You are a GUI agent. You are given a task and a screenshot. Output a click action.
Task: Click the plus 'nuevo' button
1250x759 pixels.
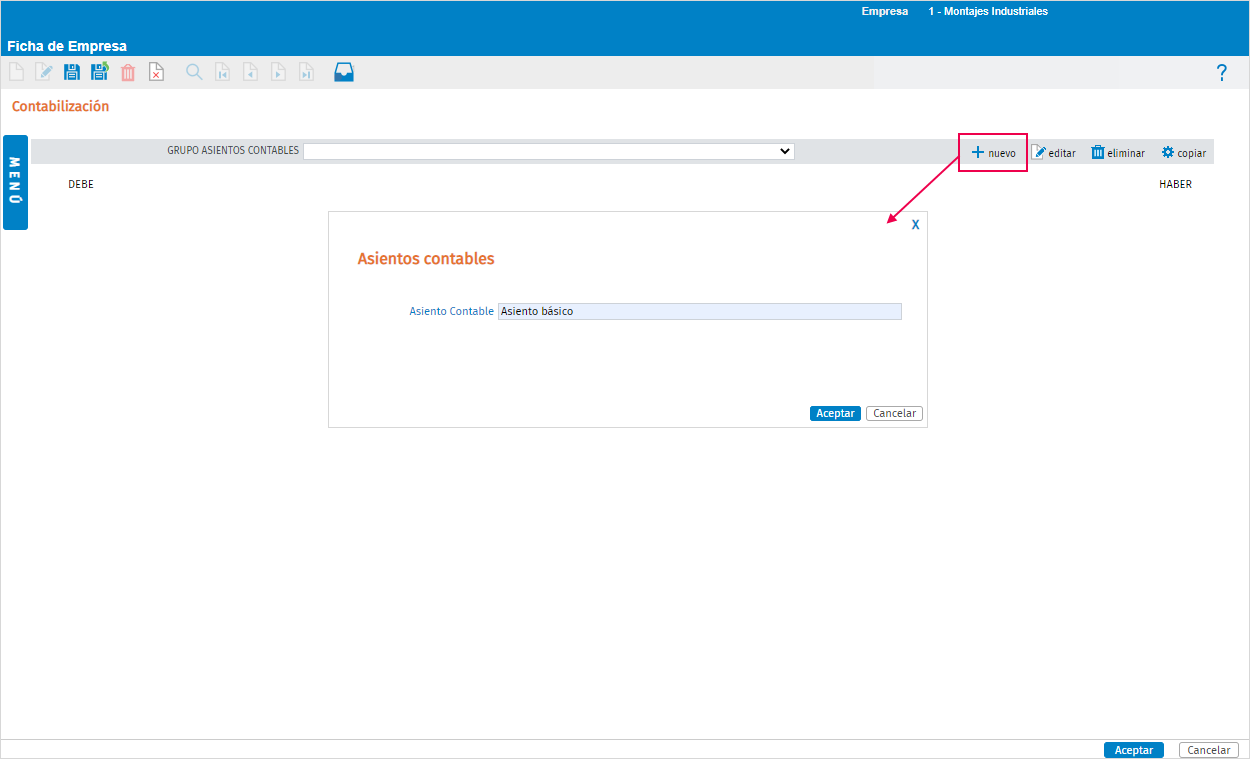click(x=993, y=153)
